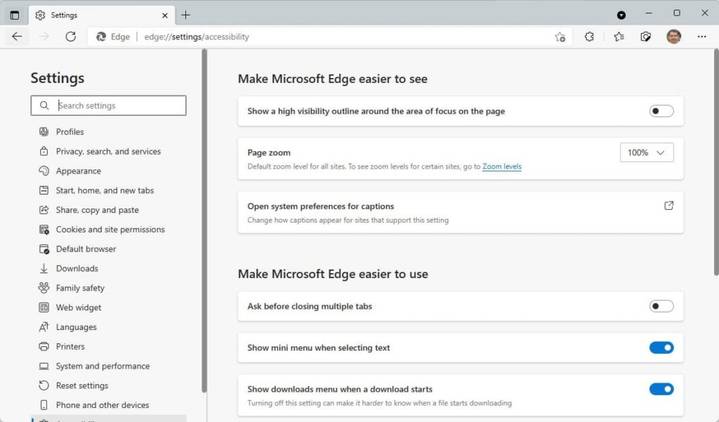The height and width of the screenshot is (422, 719).
Task: Select Web widget in sidebar
Action: (x=78, y=307)
